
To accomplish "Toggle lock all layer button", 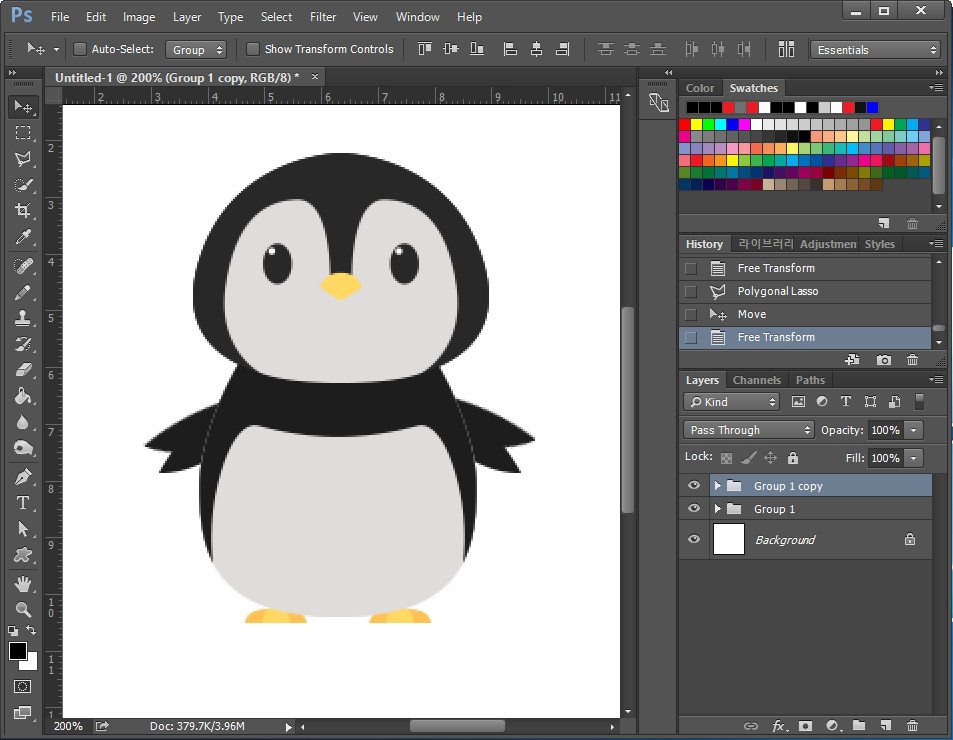I will click(793, 457).
